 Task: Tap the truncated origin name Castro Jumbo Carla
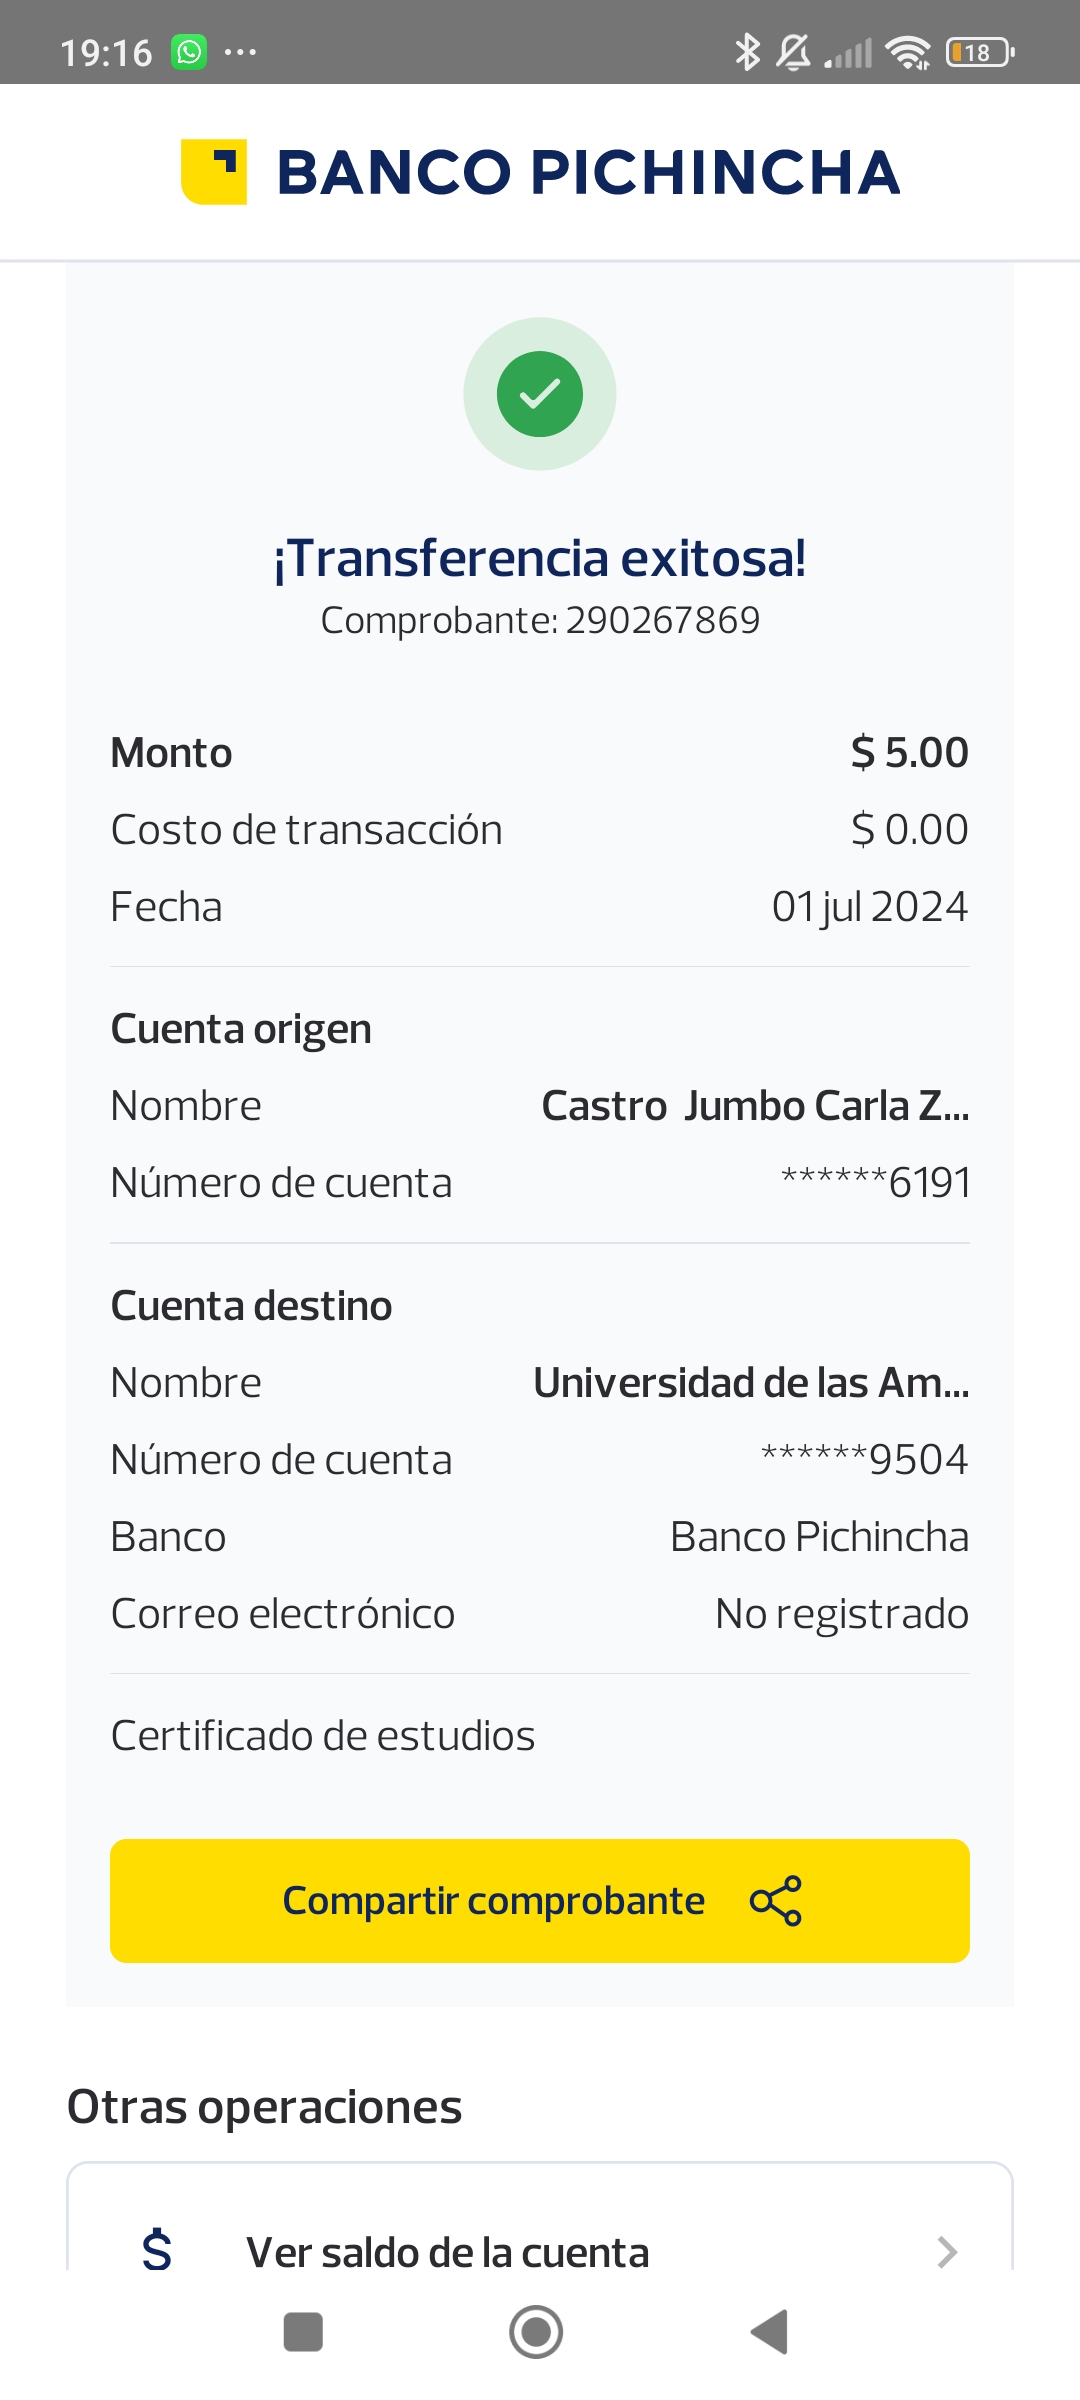tap(755, 1106)
